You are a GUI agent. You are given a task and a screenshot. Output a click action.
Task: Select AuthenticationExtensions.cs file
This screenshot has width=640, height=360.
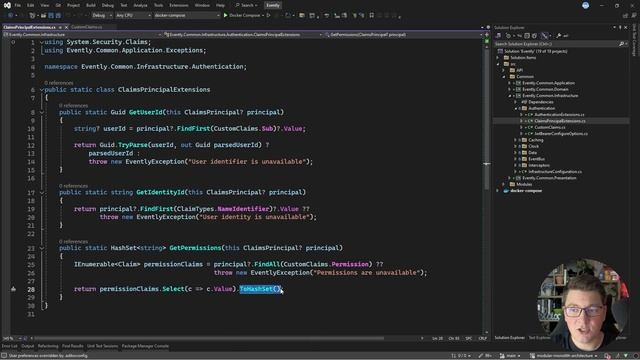tap(559, 115)
